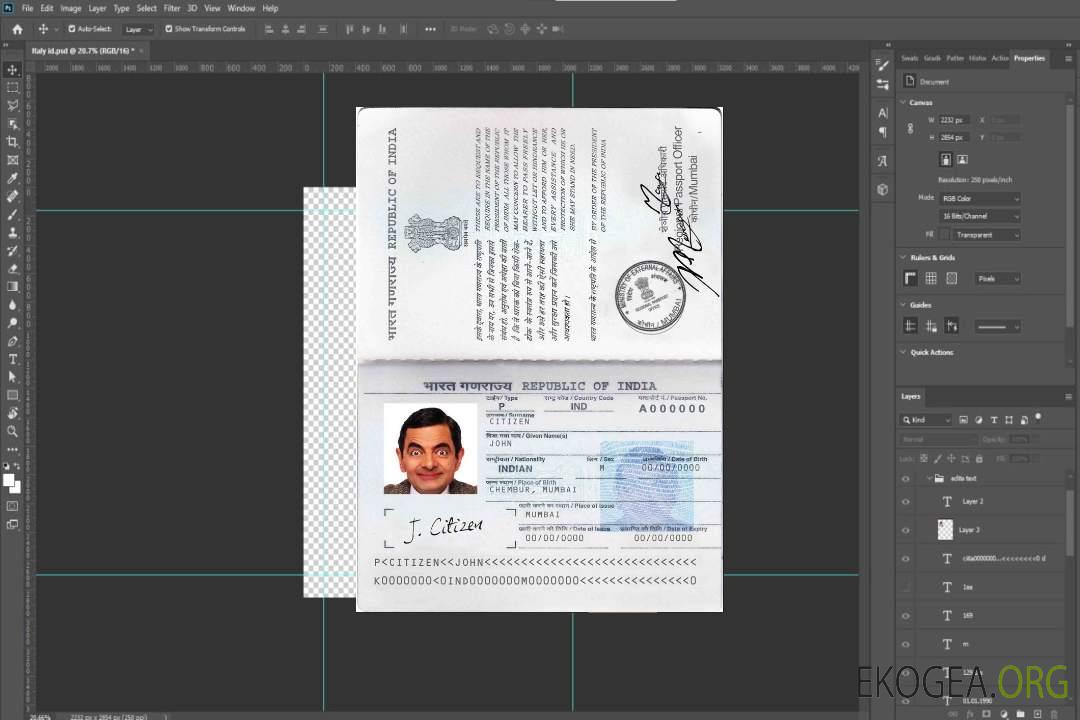
Task: Toggle visibility of the 169 layer
Action: pyautogui.click(x=906, y=616)
